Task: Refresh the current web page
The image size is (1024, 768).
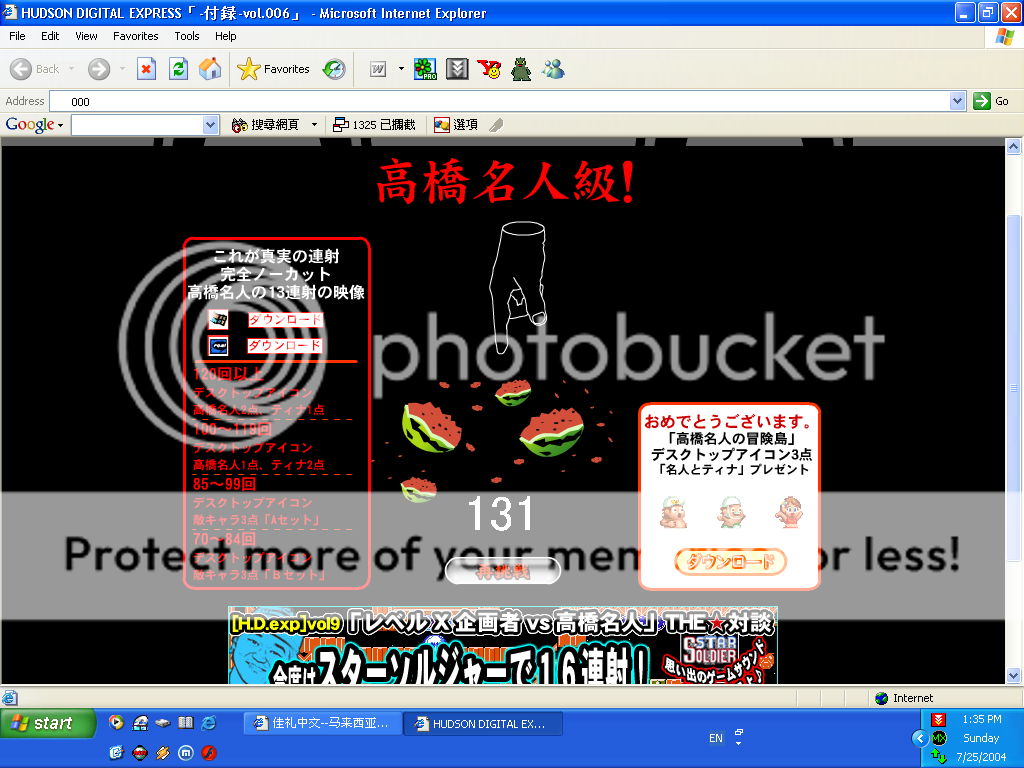Action: 178,69
